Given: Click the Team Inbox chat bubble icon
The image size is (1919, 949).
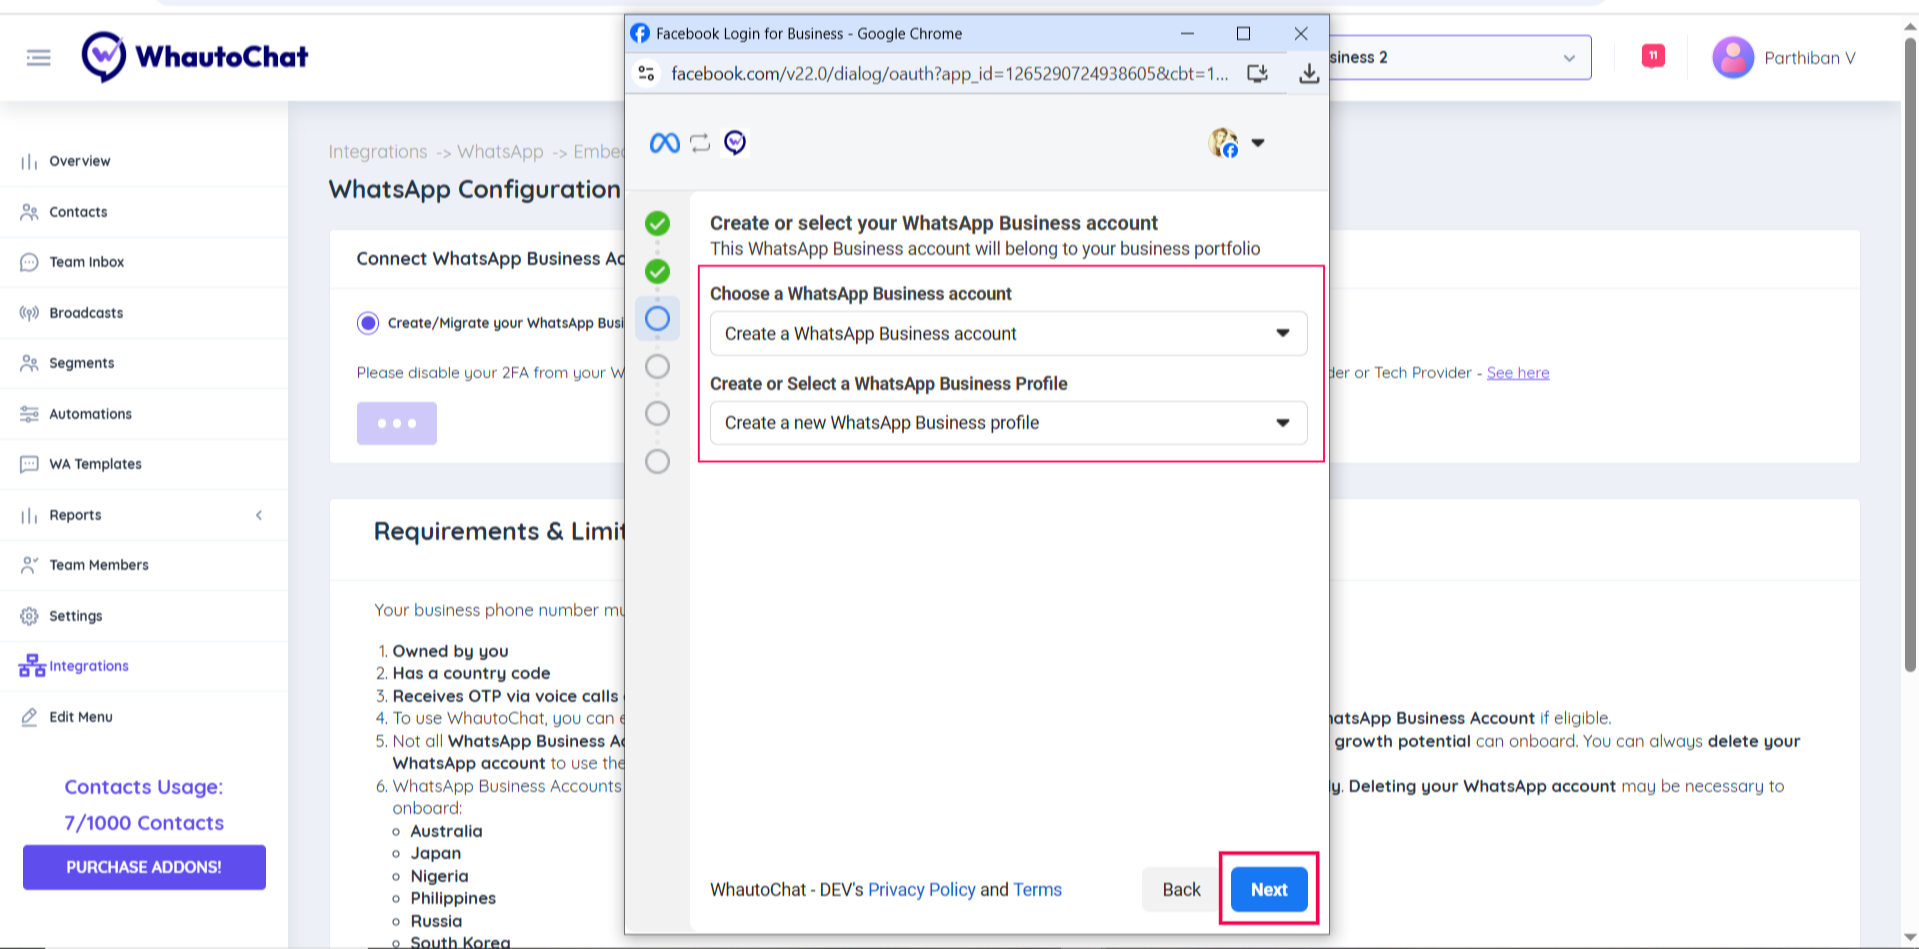Looking at the screenshot, I should 29,262.
